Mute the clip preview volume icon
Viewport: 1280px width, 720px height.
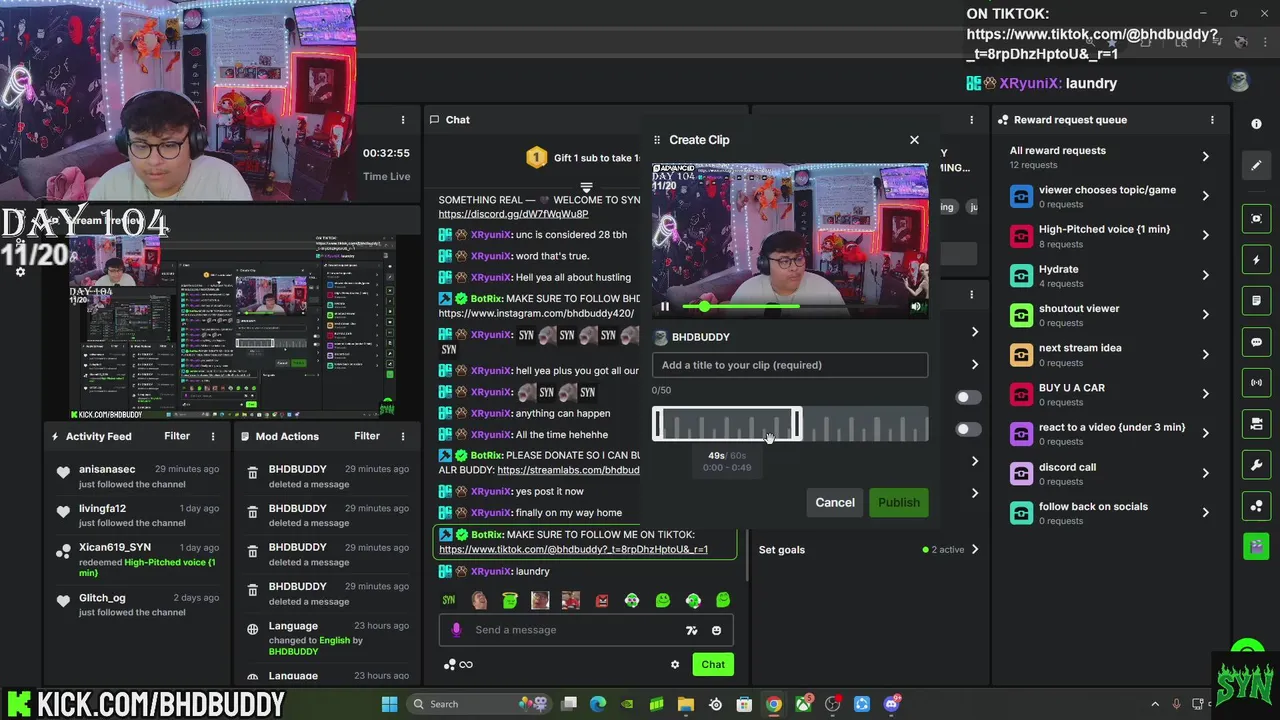(915, 307)
